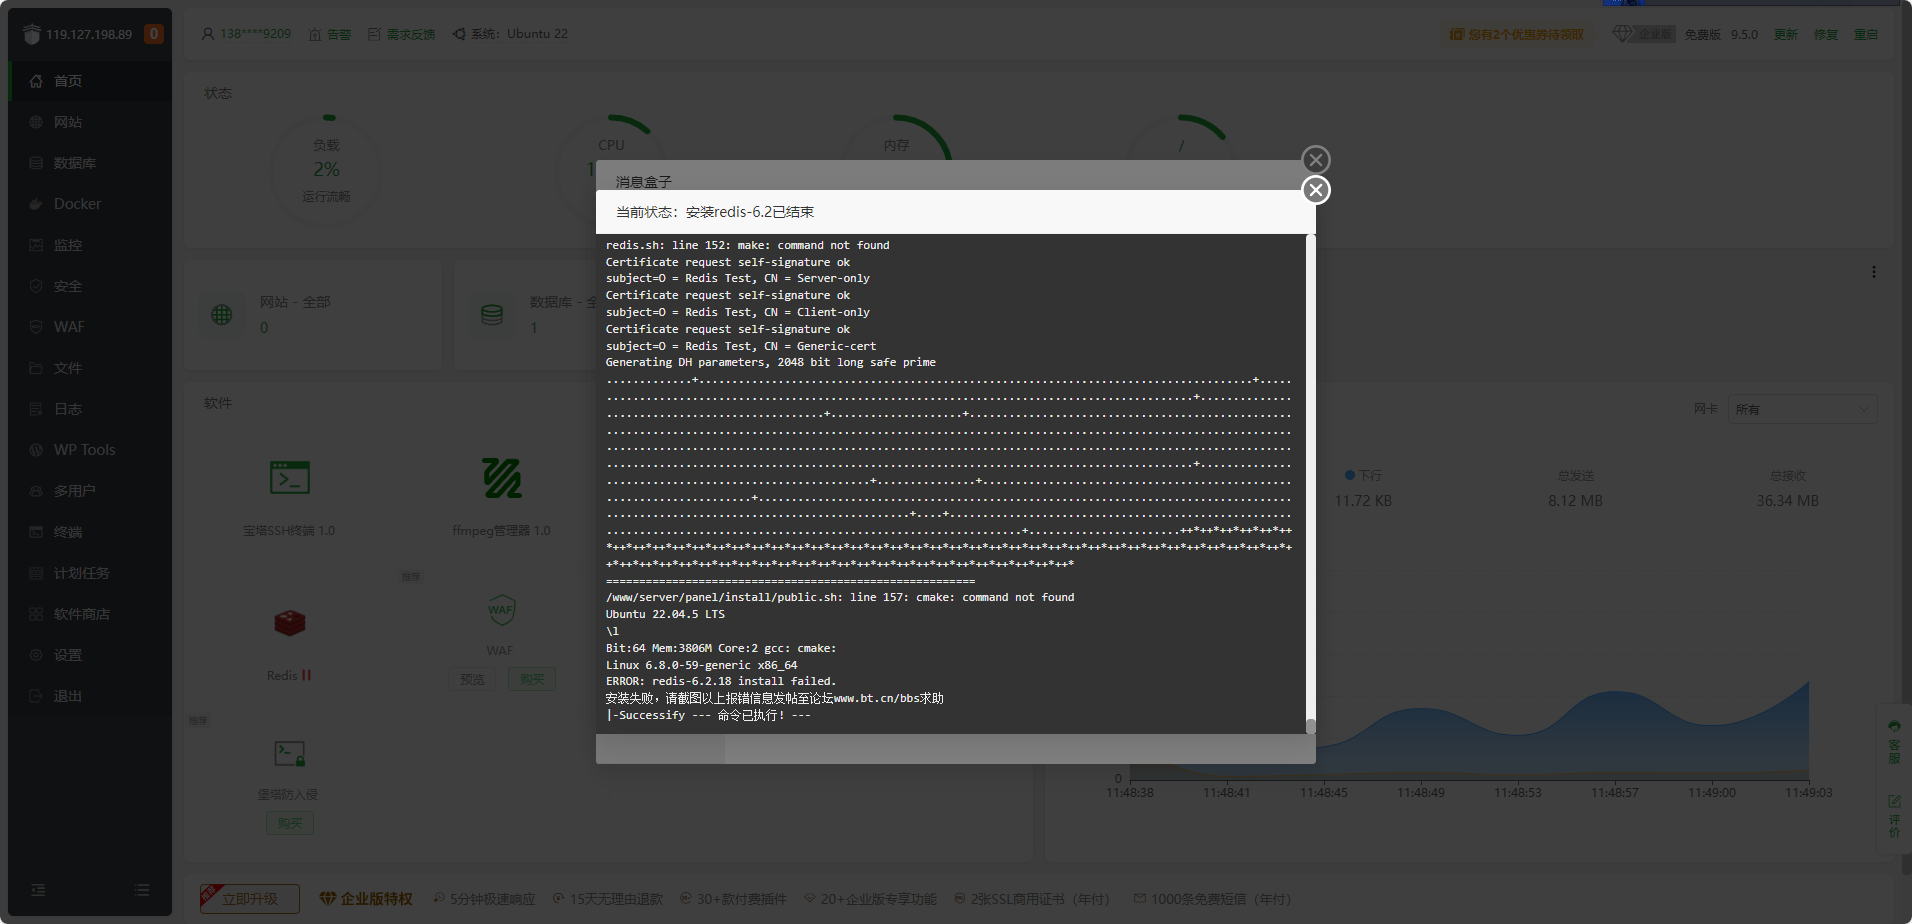Click the 重启 restart link
The width and height of the screenshot is (1912, 924).
tap(1866, 34)
